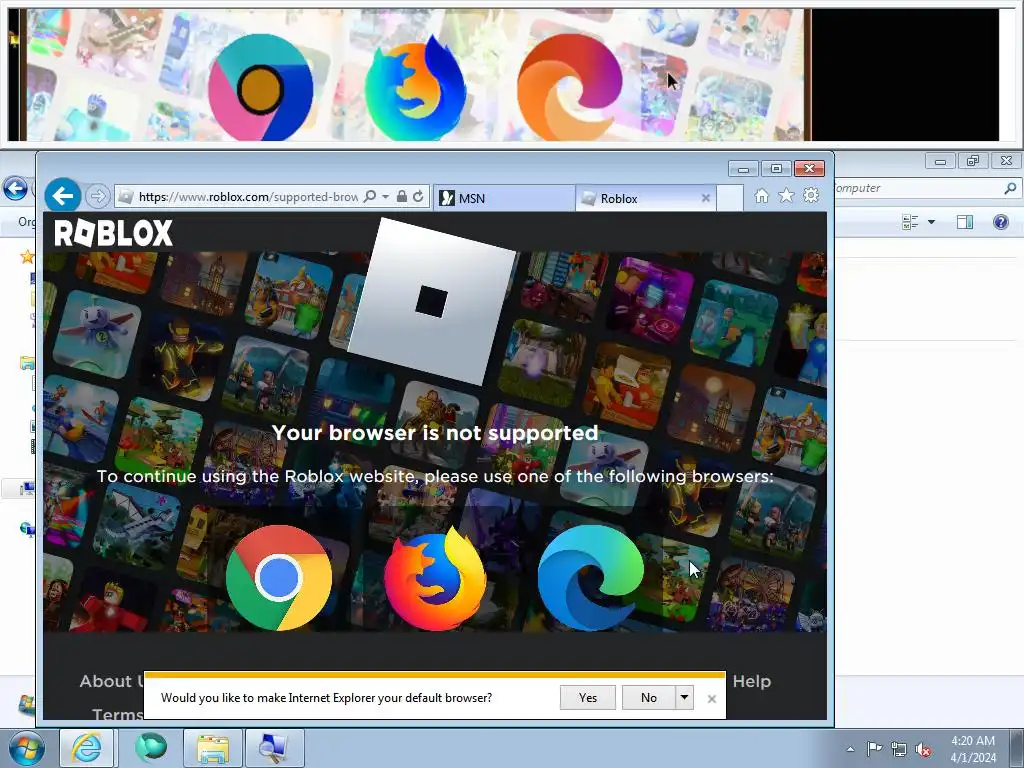
Task: Click the Home icon in Internet Explorer
Action: [x=761, y=196]
